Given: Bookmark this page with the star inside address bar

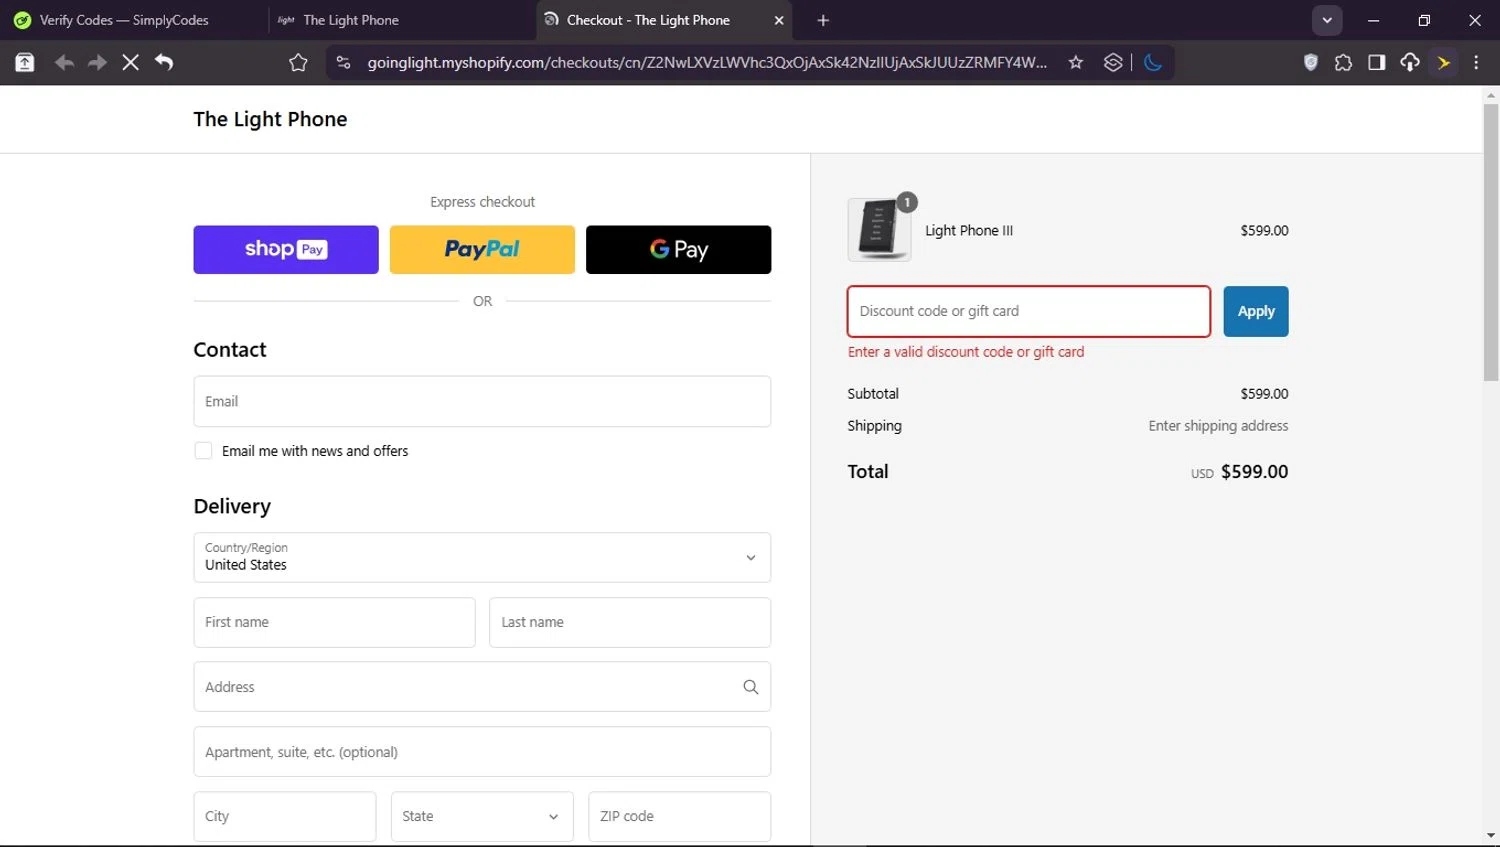Looking at the screenshot, I should coord(1076,62).
